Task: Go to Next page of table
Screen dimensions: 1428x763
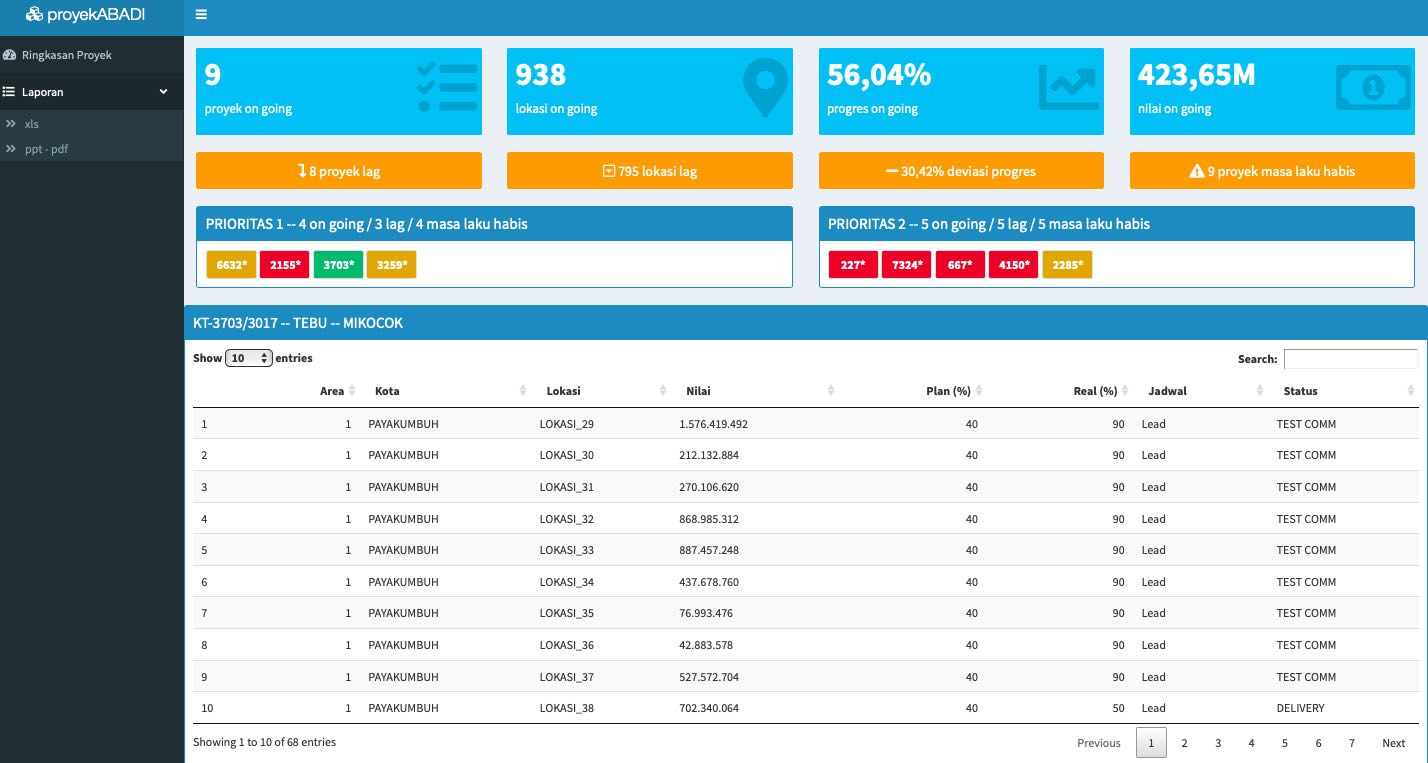Action: pyautogui.click(x=1393, y=743)
